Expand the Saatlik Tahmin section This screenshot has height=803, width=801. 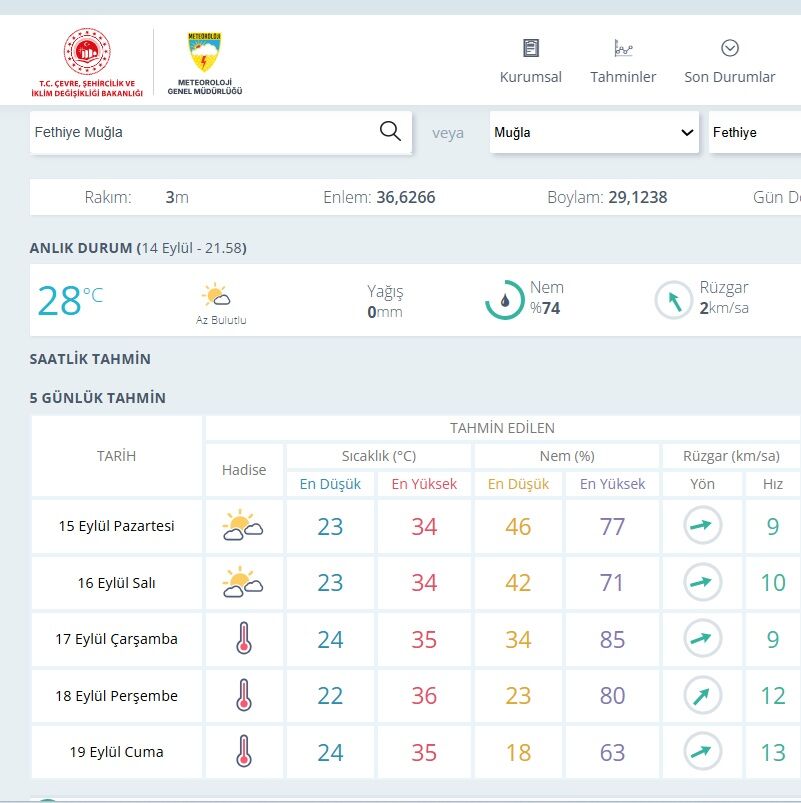(90, 359)
